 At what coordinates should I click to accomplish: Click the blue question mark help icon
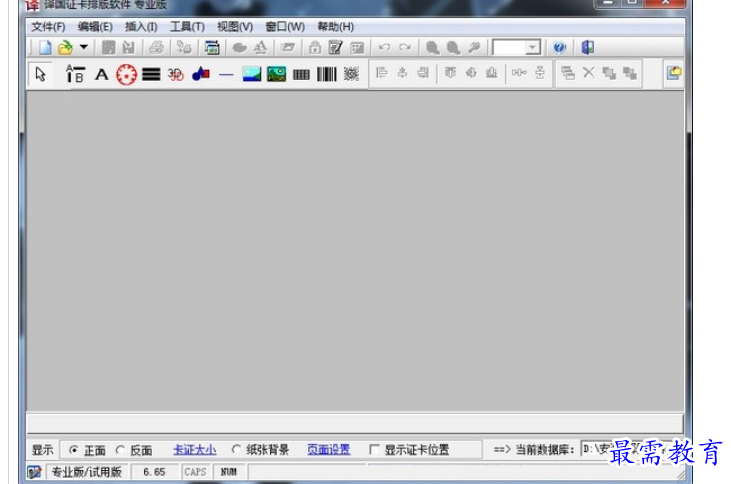[x=559, y=47]
